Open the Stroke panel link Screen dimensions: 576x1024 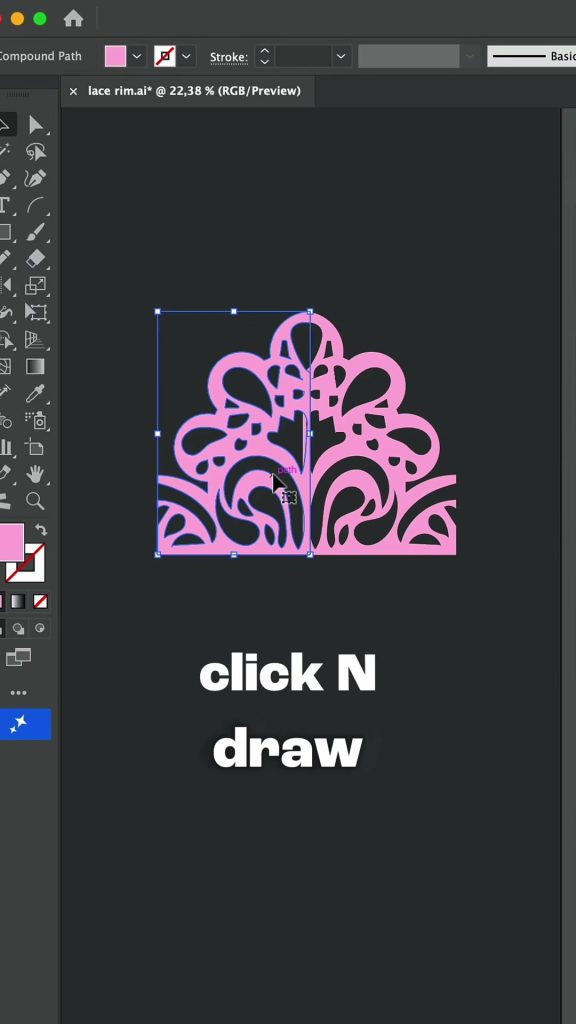(x=229, y=57)
